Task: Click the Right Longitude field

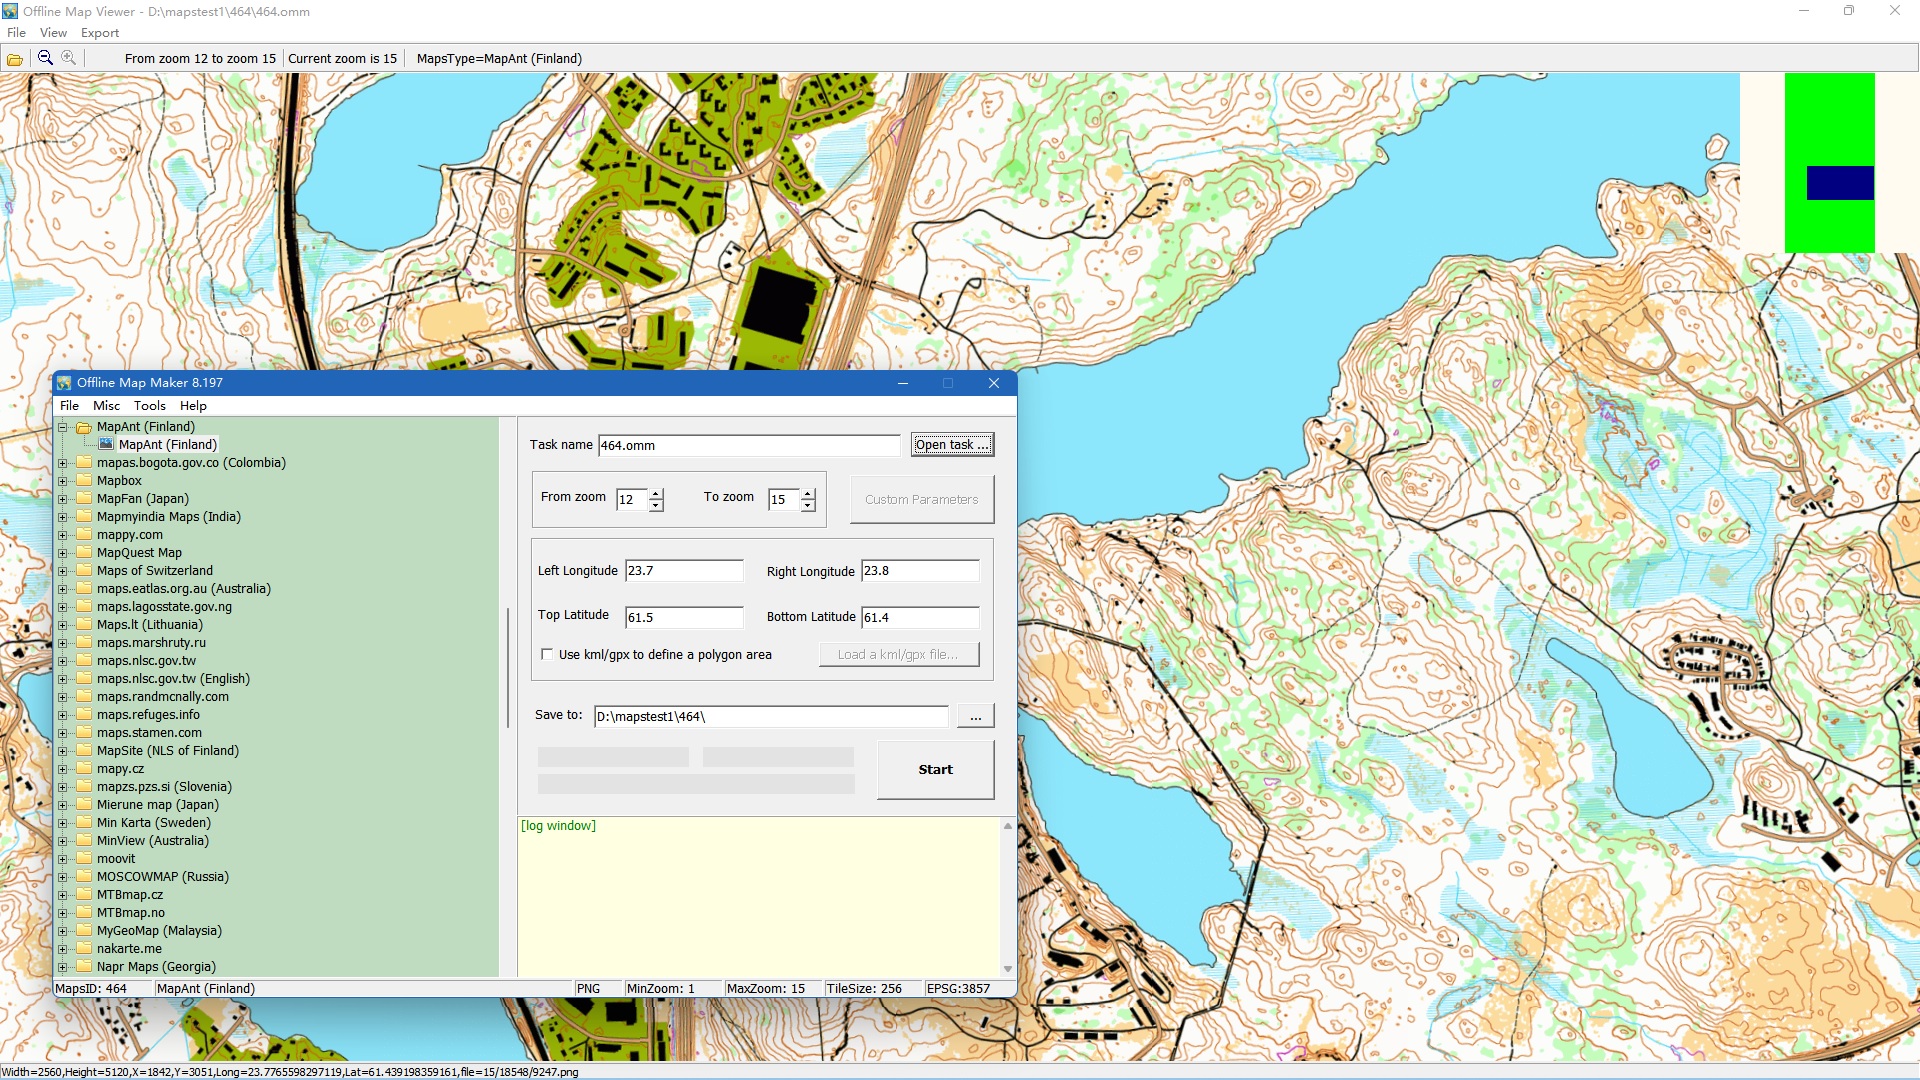Action: [920, 571]
